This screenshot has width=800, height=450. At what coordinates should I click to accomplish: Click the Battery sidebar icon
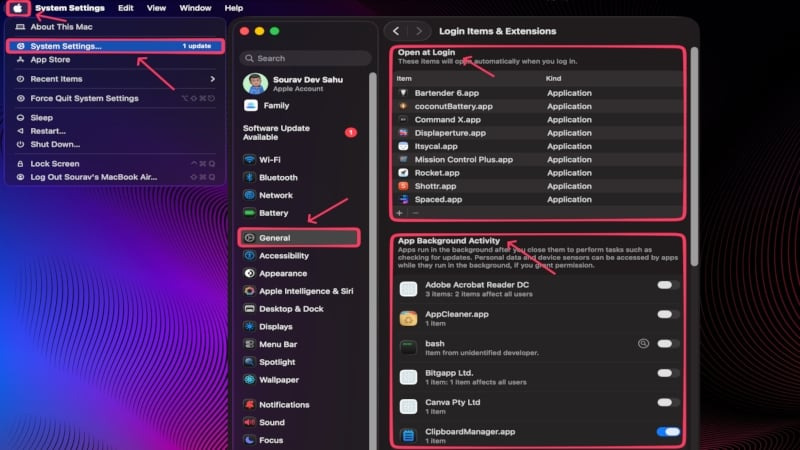click(249, 213)
